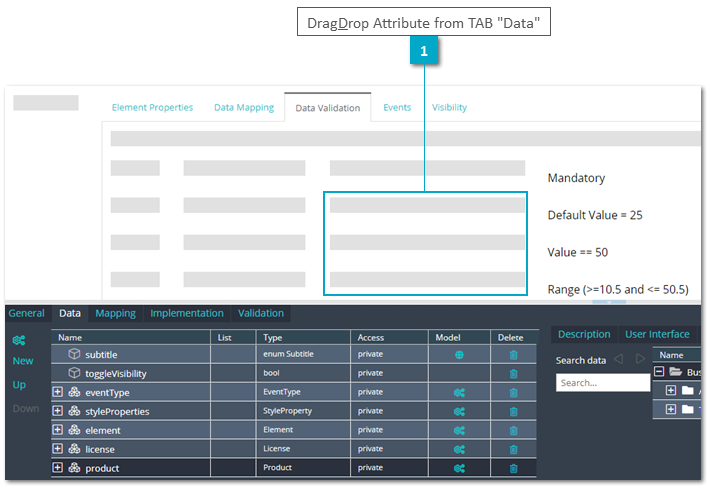Image resolution: width=710 pixels, height=489 pixels.
Task: Select the Data tab in bottom panel
Action: point(70,313)
